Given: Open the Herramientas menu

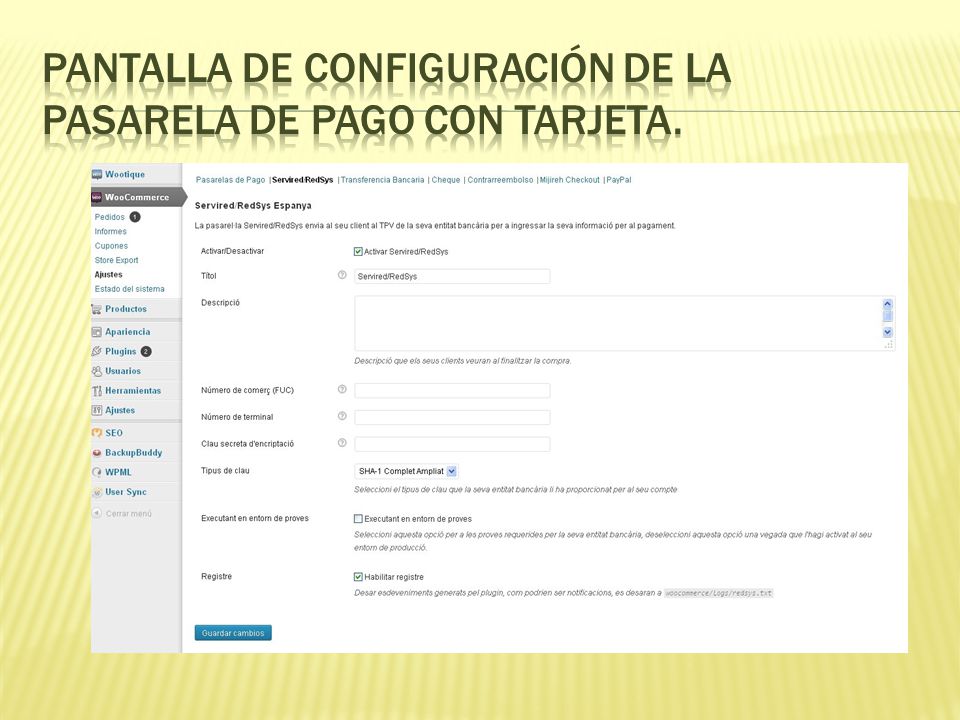Looking at the screenshot, I should pos(133,391).
